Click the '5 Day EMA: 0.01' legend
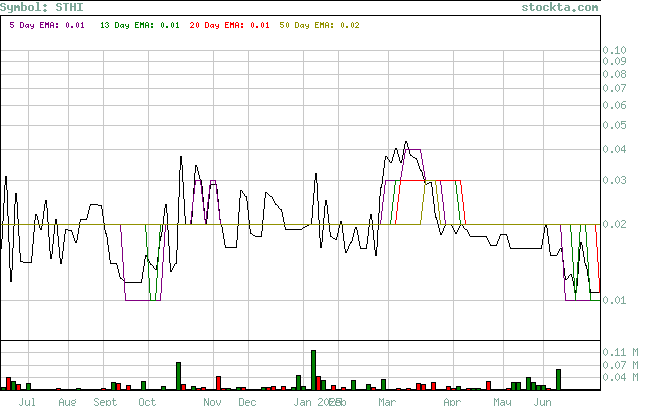 (x=47, y=25)
